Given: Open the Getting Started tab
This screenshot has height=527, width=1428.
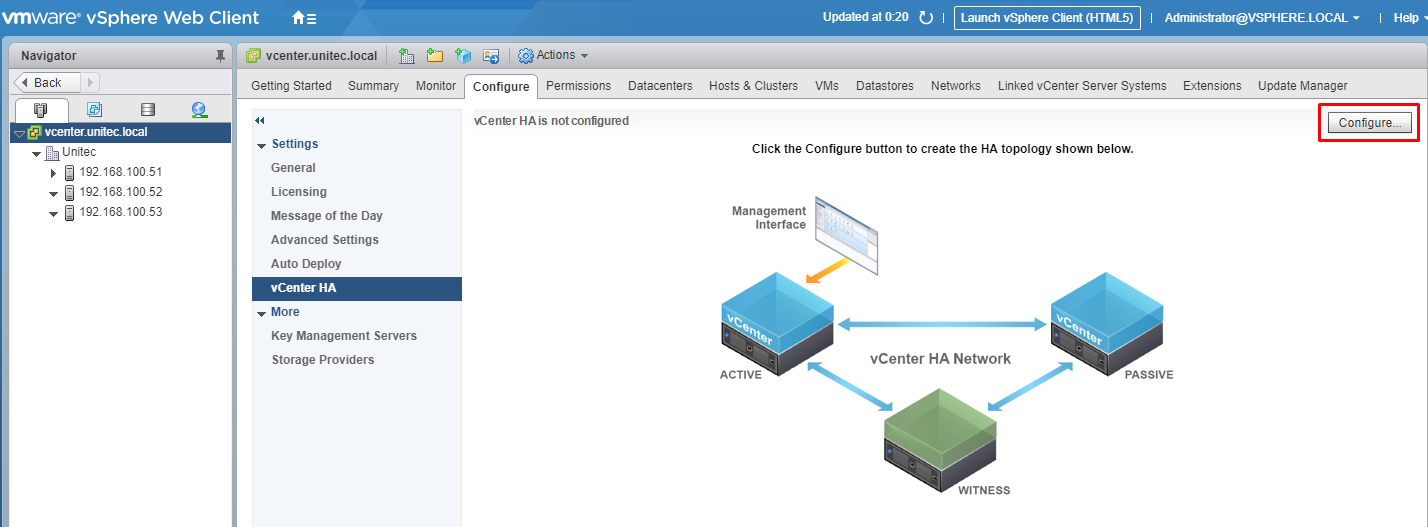Looking at the screenshot, I should 291,86.
